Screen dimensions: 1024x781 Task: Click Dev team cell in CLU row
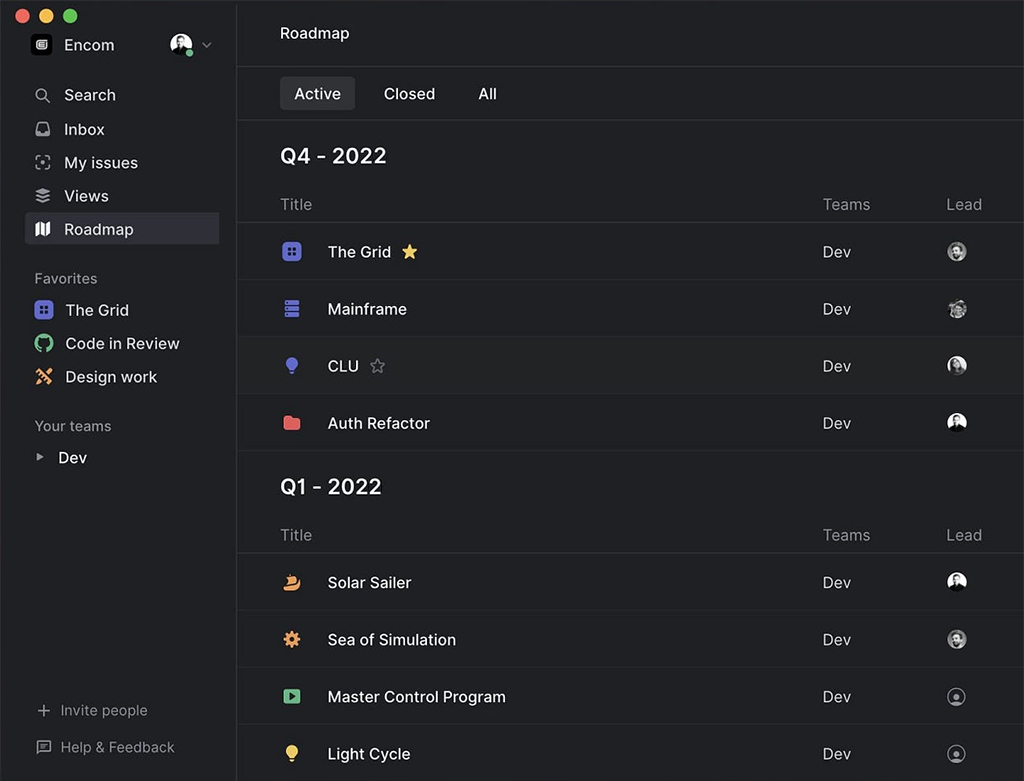click(837, 366)
